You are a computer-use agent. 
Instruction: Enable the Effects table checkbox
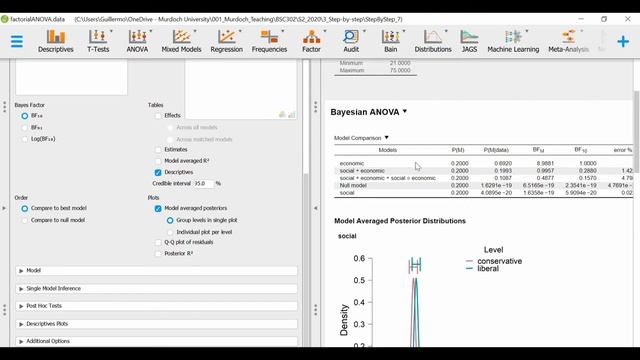pyautogui.click(x=158, y=116)
